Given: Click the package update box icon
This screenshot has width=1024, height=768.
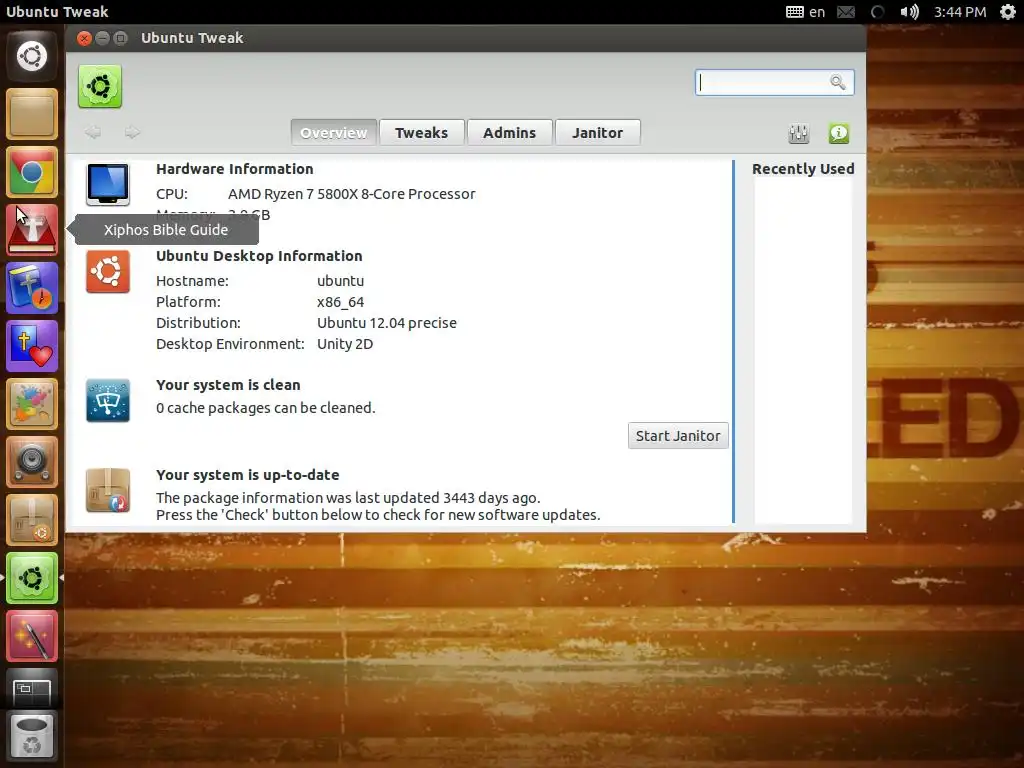Looking at the screenshot, I should coord(108,490).
